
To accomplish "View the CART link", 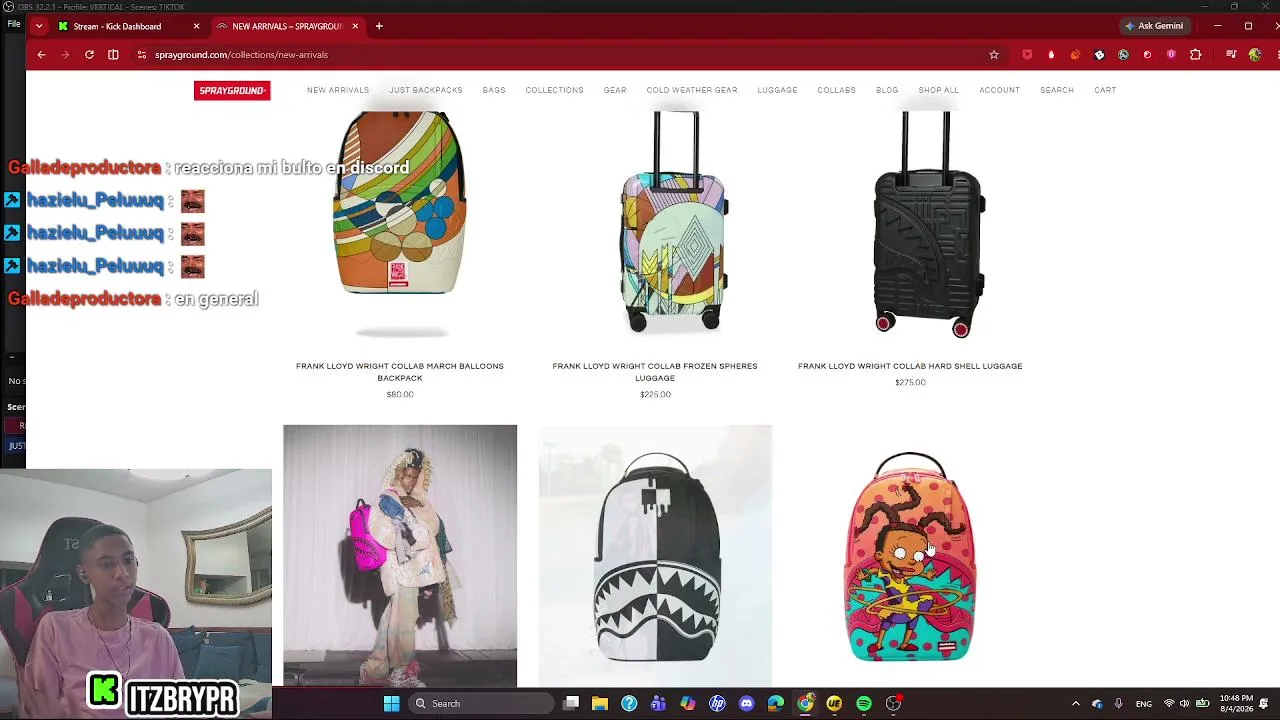I will [1105, 90].
